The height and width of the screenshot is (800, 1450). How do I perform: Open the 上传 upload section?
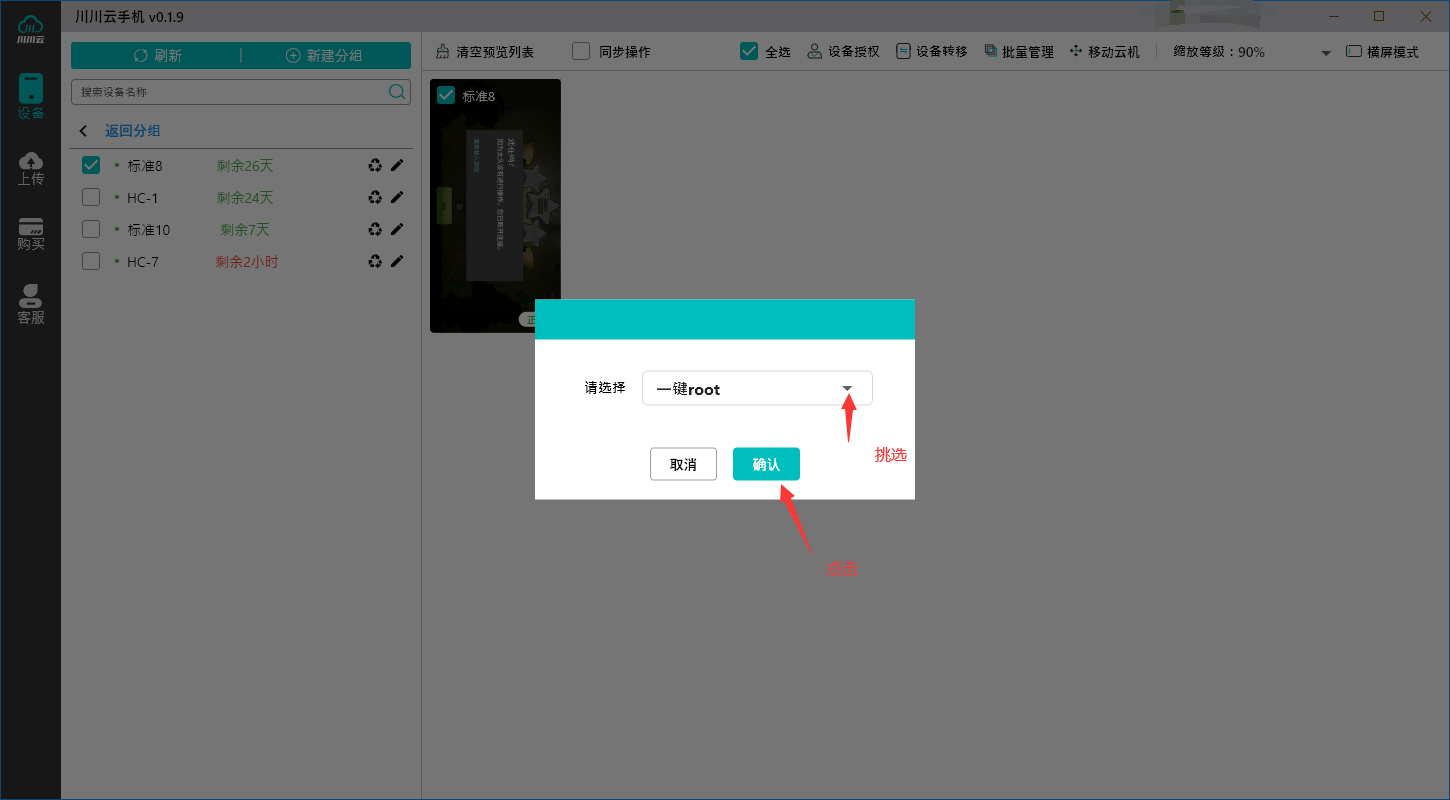(31, 166)
